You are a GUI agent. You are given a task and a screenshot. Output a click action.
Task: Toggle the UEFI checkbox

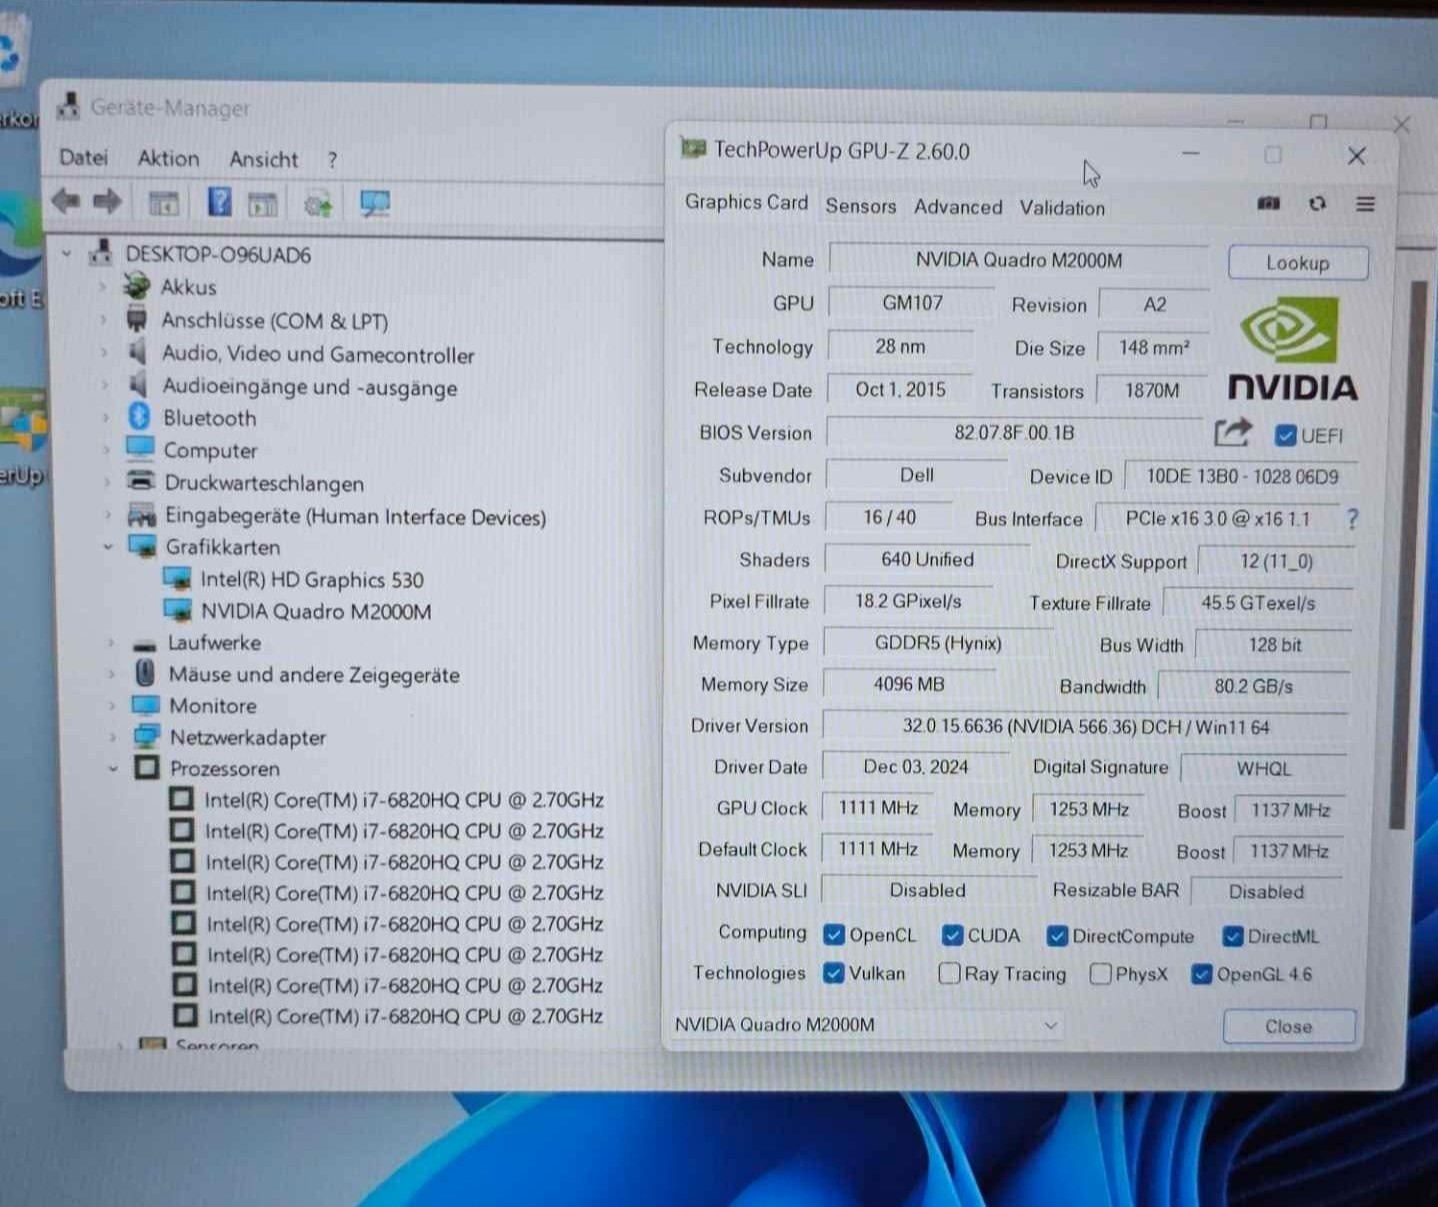point(1285,435)
